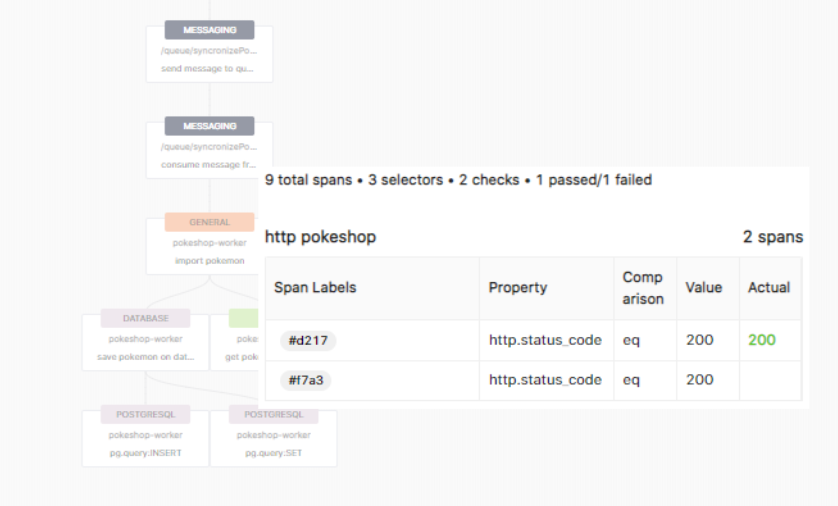Viewport: 838px width, 506px height.
Task: Click the #d217 span label tag
Action: coord(308,340)
